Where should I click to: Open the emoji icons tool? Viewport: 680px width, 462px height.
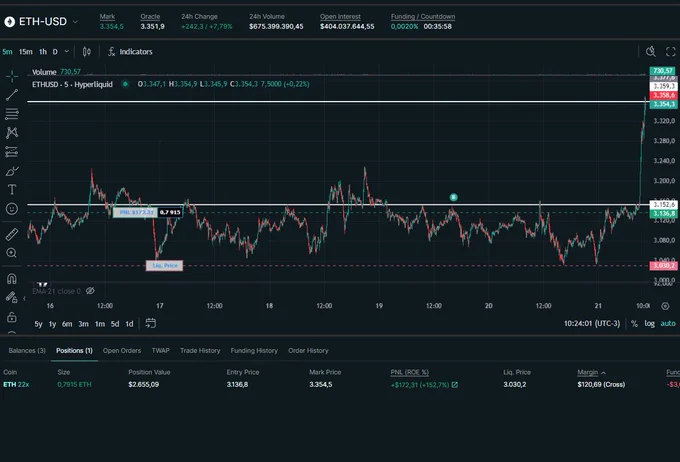12,209
